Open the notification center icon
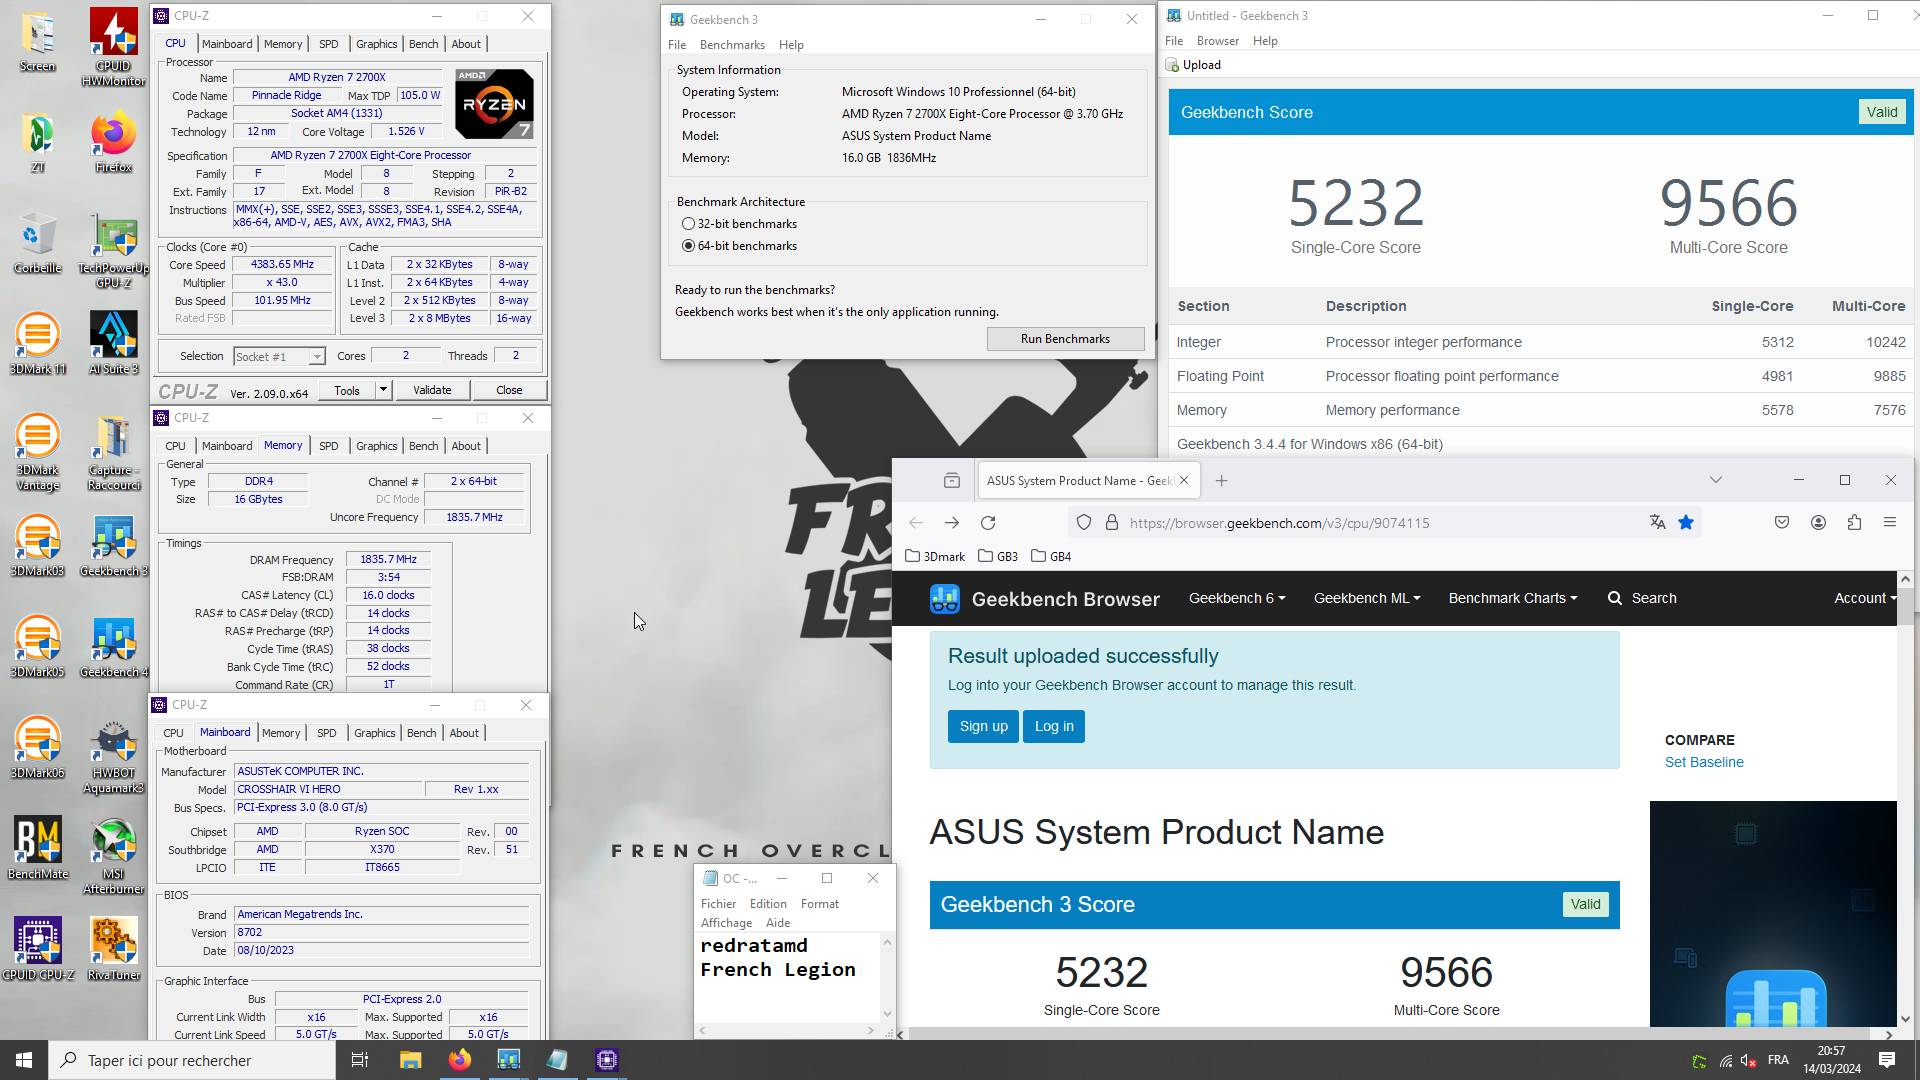Image resolution: width=1920 pixels, height=1080 pixels. pos(1887,1060)
